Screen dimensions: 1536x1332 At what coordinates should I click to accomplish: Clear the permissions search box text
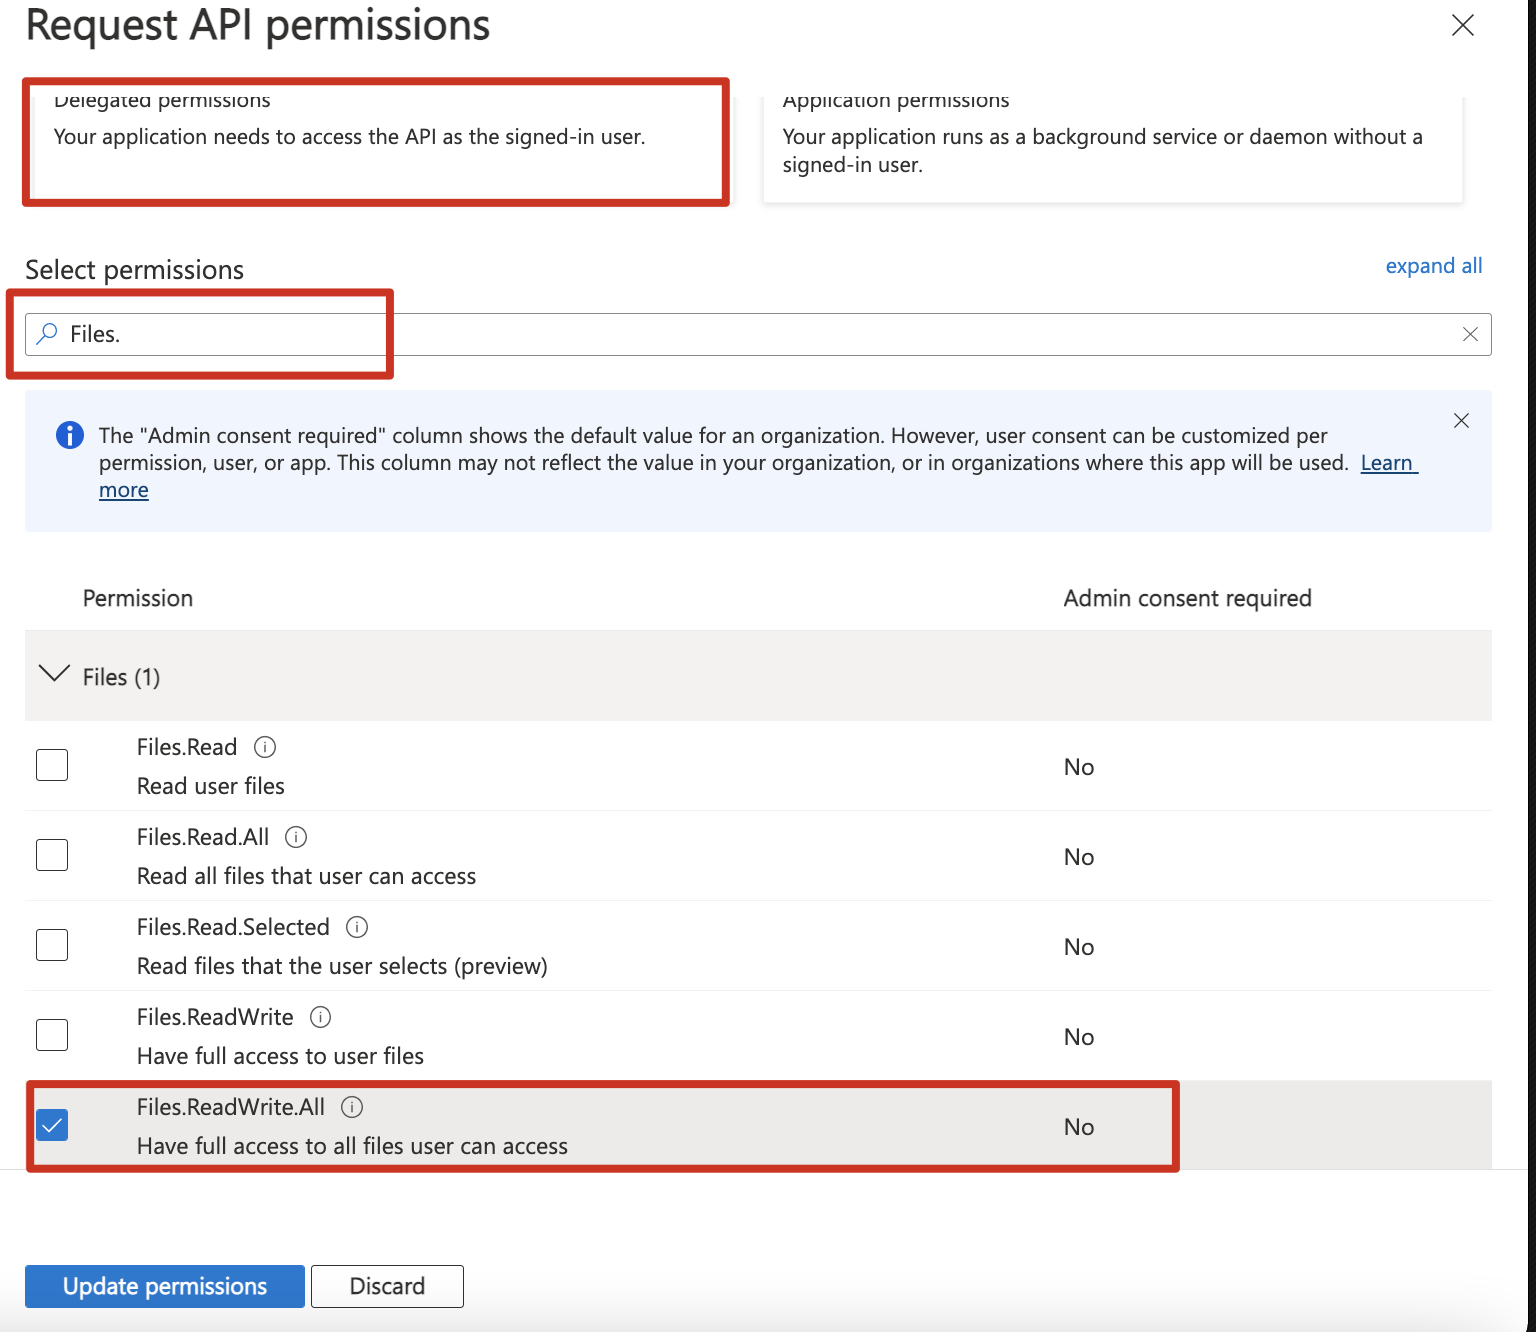coord(1470,334)
